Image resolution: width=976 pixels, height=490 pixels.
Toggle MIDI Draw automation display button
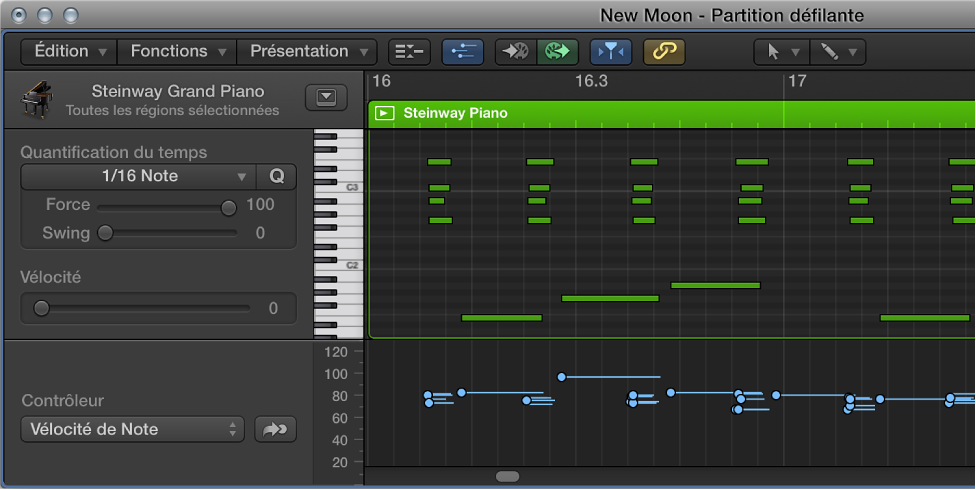[462, 52]
